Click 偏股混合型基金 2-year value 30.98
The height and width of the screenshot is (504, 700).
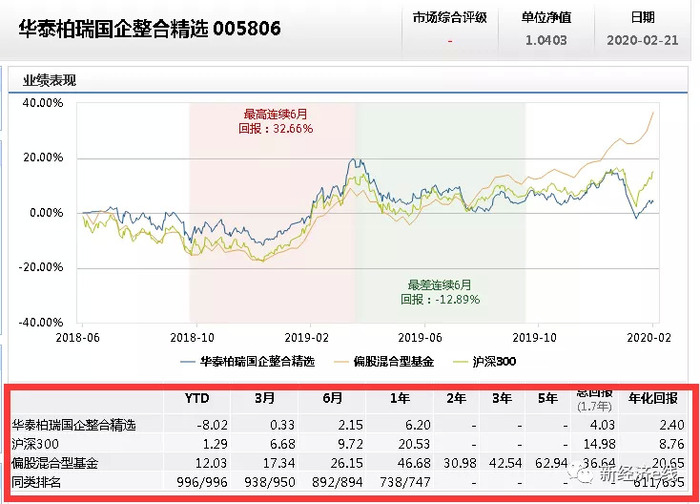pyautogui.click(x=460, y=463)
